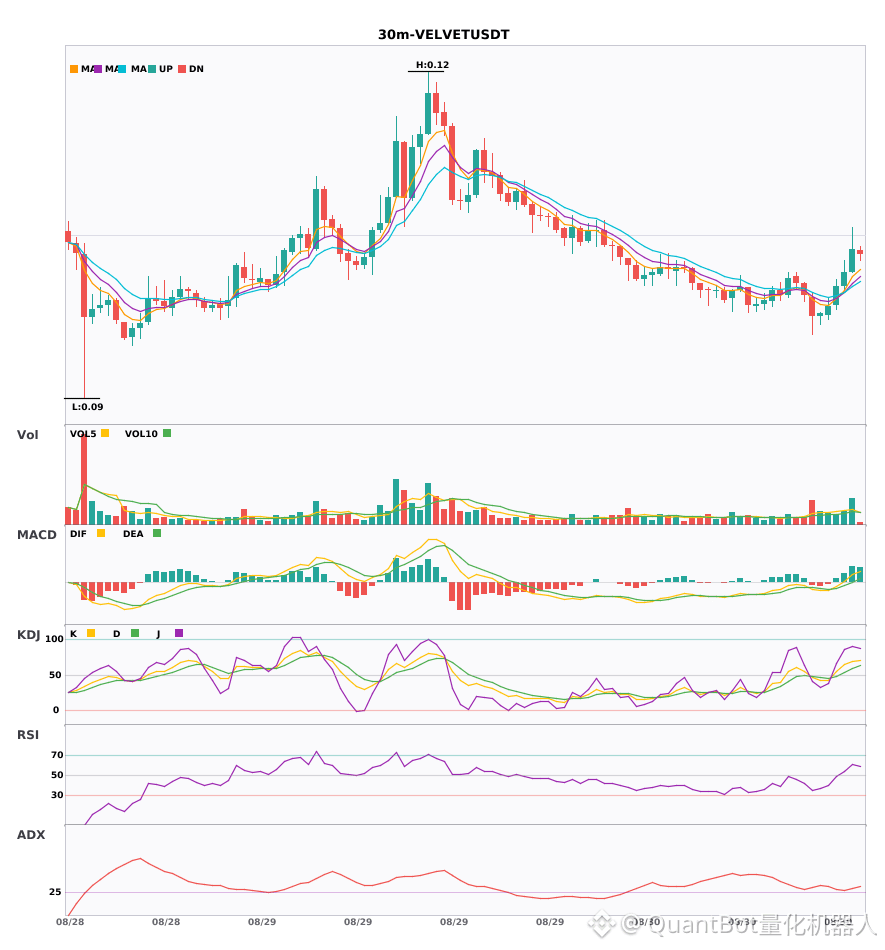The width and height of the screenshot is (885, 950).
Task: Click the ADX panel label
Action: pyautogui.click(x=31, y=835)
